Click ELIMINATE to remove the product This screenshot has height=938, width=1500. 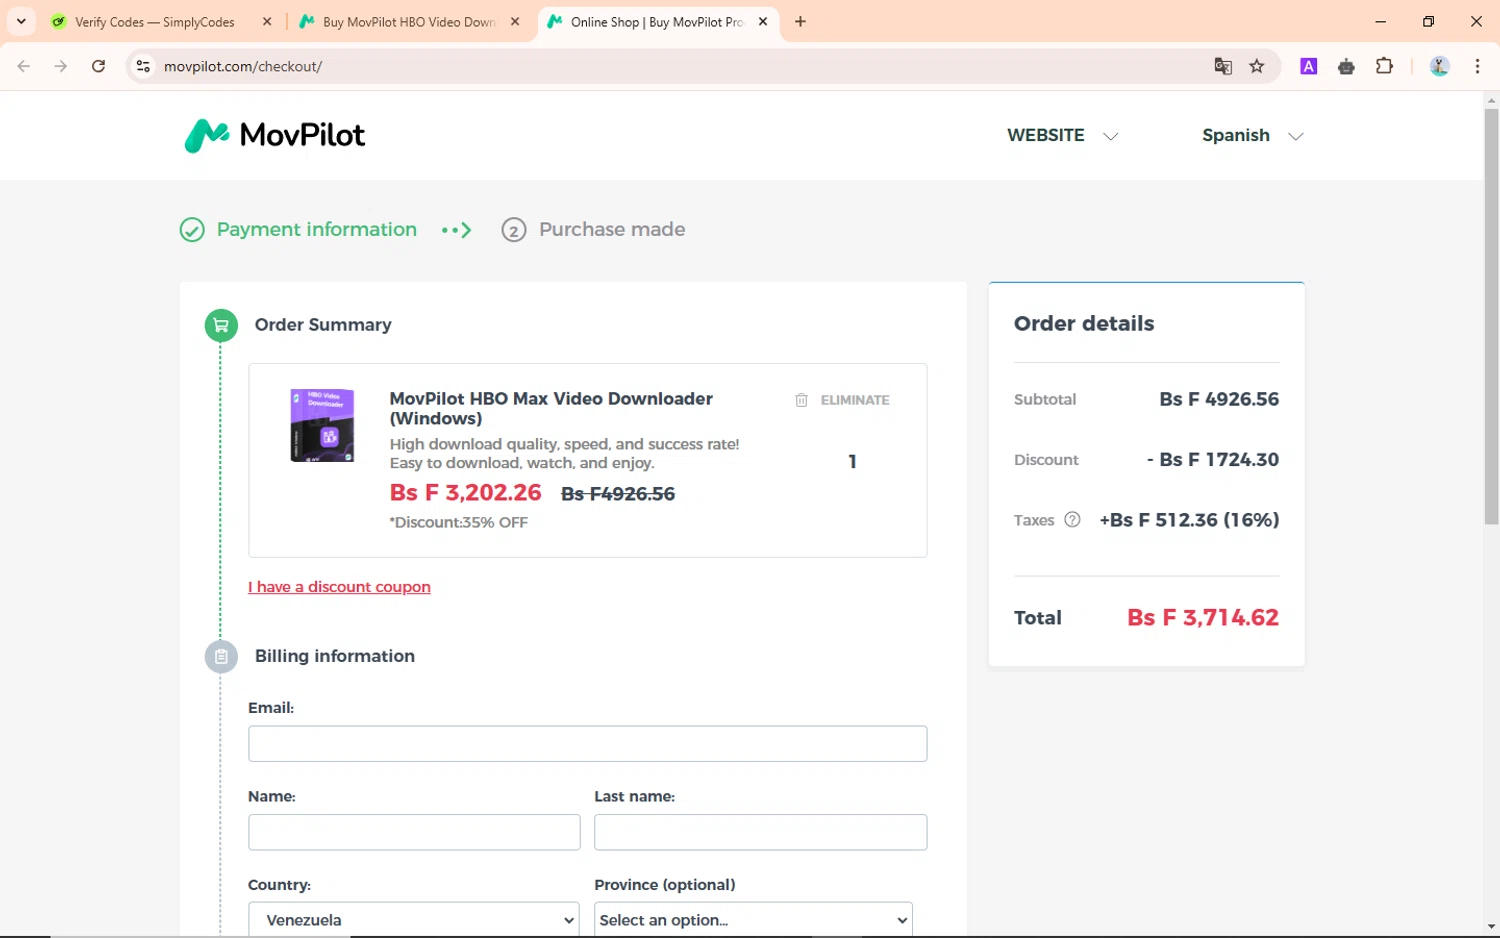(855, 400)
